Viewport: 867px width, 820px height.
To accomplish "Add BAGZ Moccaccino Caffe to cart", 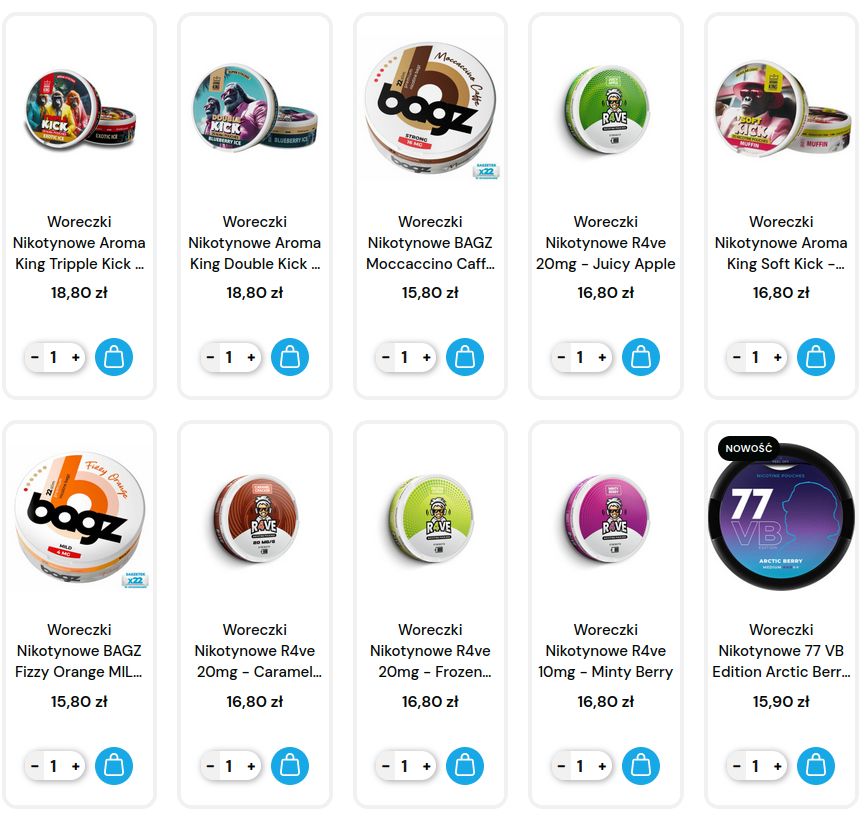I will point(465,357).
